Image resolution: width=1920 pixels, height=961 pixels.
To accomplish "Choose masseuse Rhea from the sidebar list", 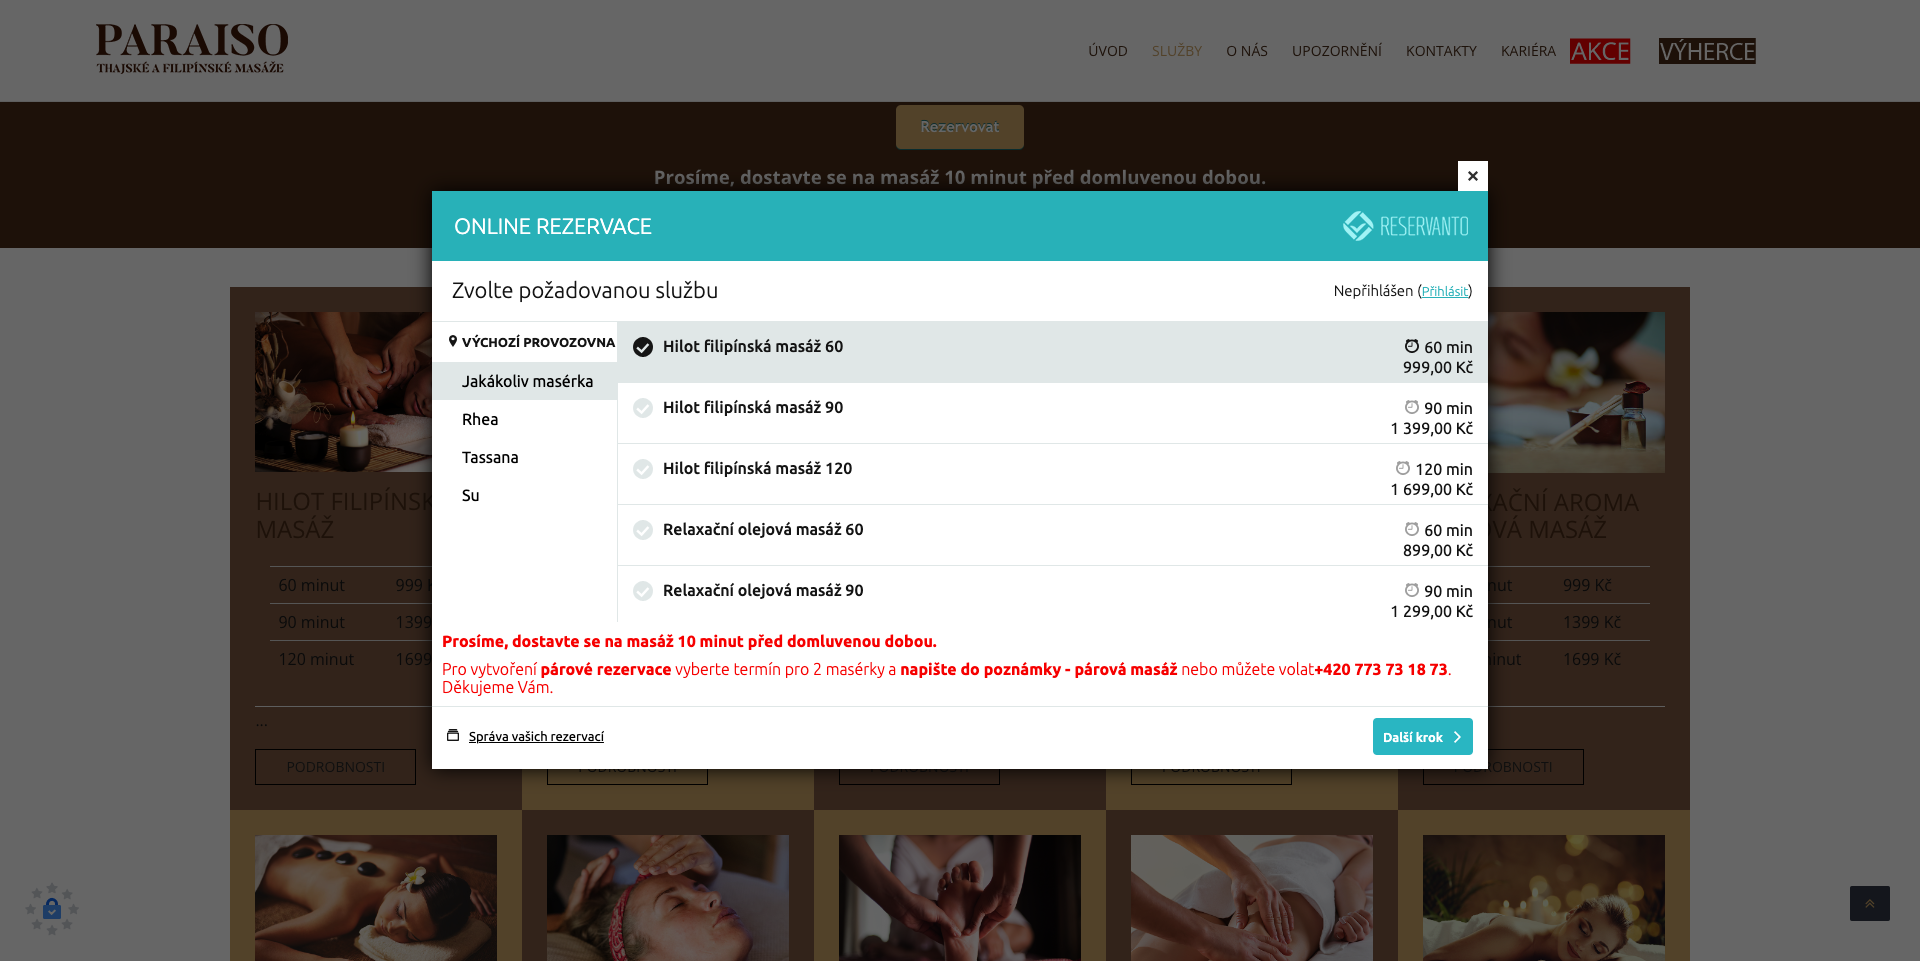I will [x=480, y=419].
